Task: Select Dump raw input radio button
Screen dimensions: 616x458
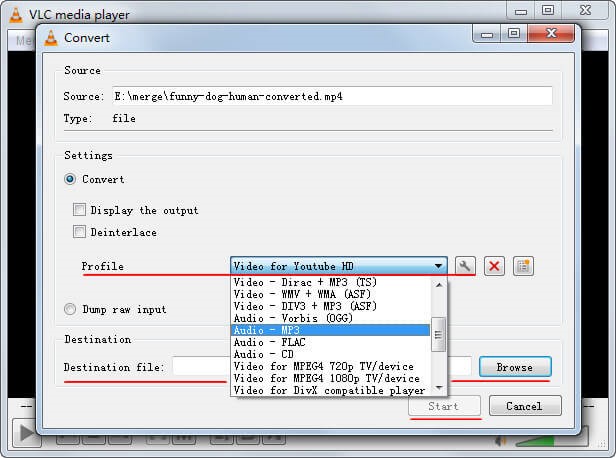Action: pyautogui.click(x=70, y=309)
